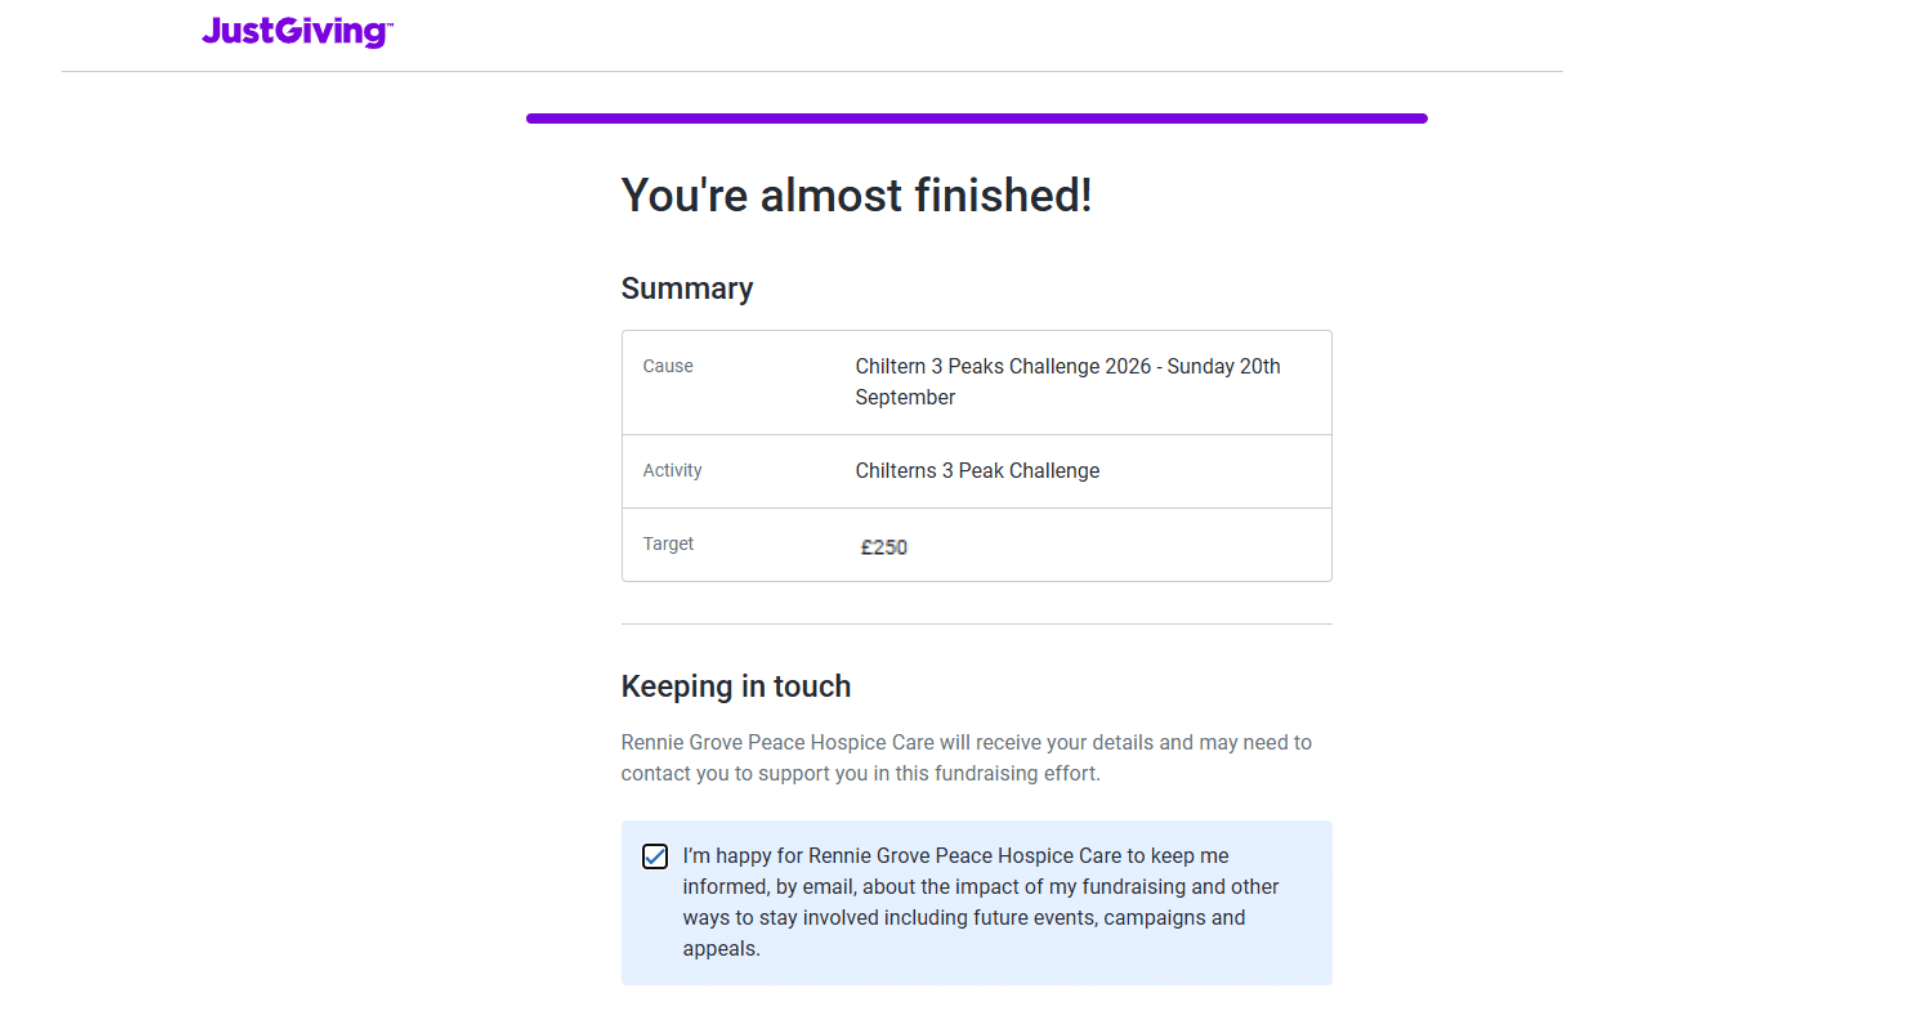The image size is (1920, 1010).
Task: Click the "You're almost finished!" heading
Action: (x=856, y=195)
